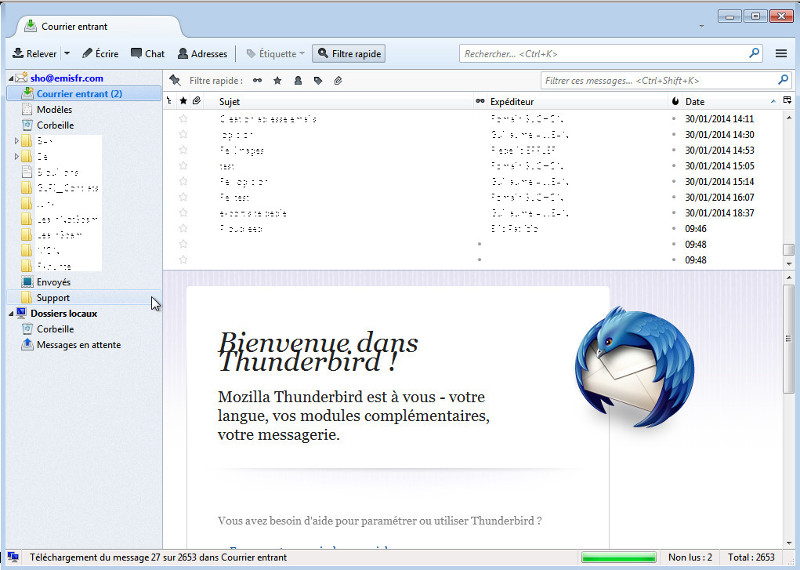Click the download progress bar in status bar
This screenshot has width=800, height=570.
(x=617, y=557)
